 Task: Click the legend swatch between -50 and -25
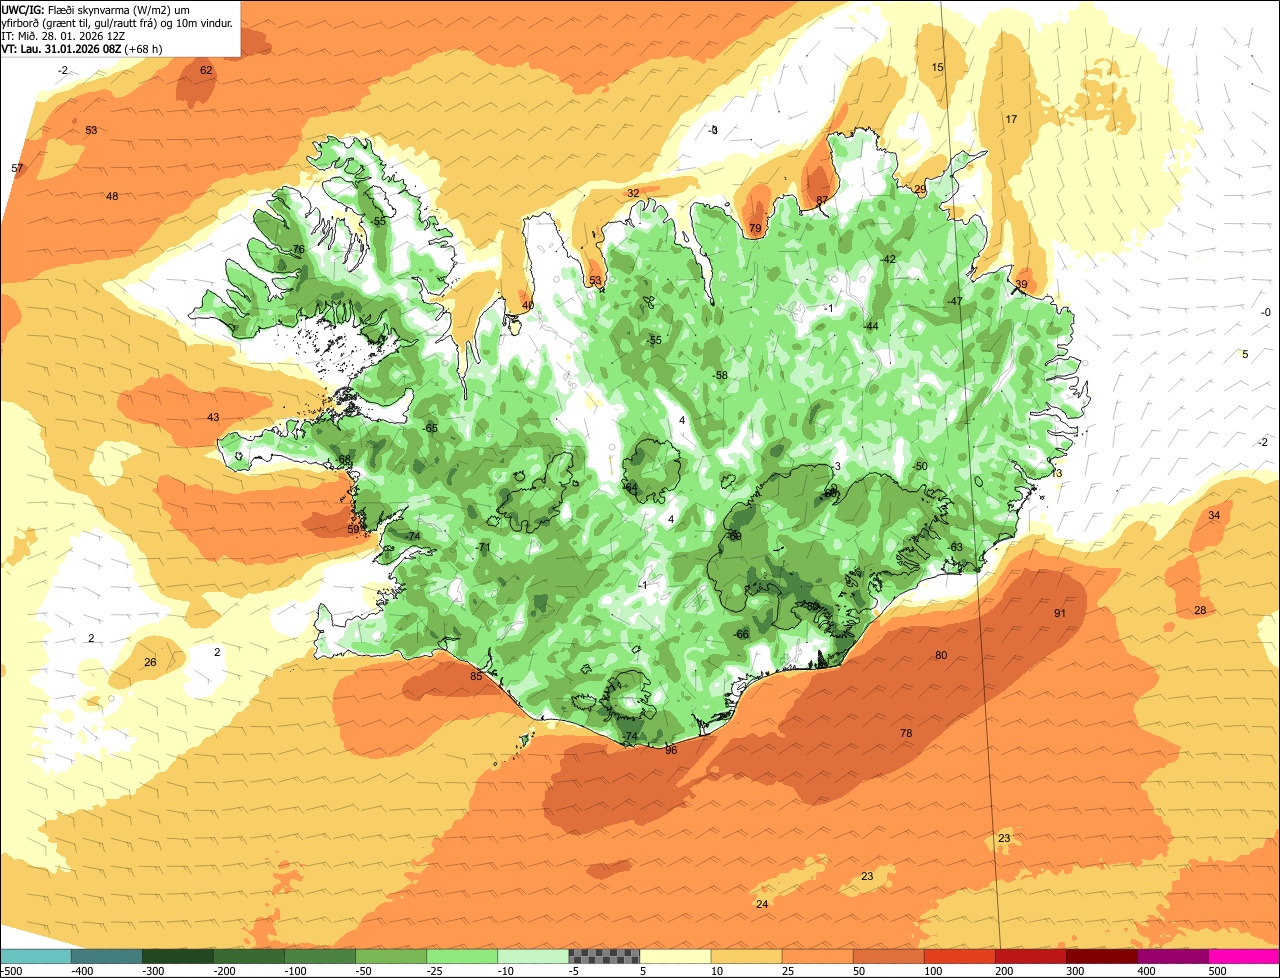[391, 956]
